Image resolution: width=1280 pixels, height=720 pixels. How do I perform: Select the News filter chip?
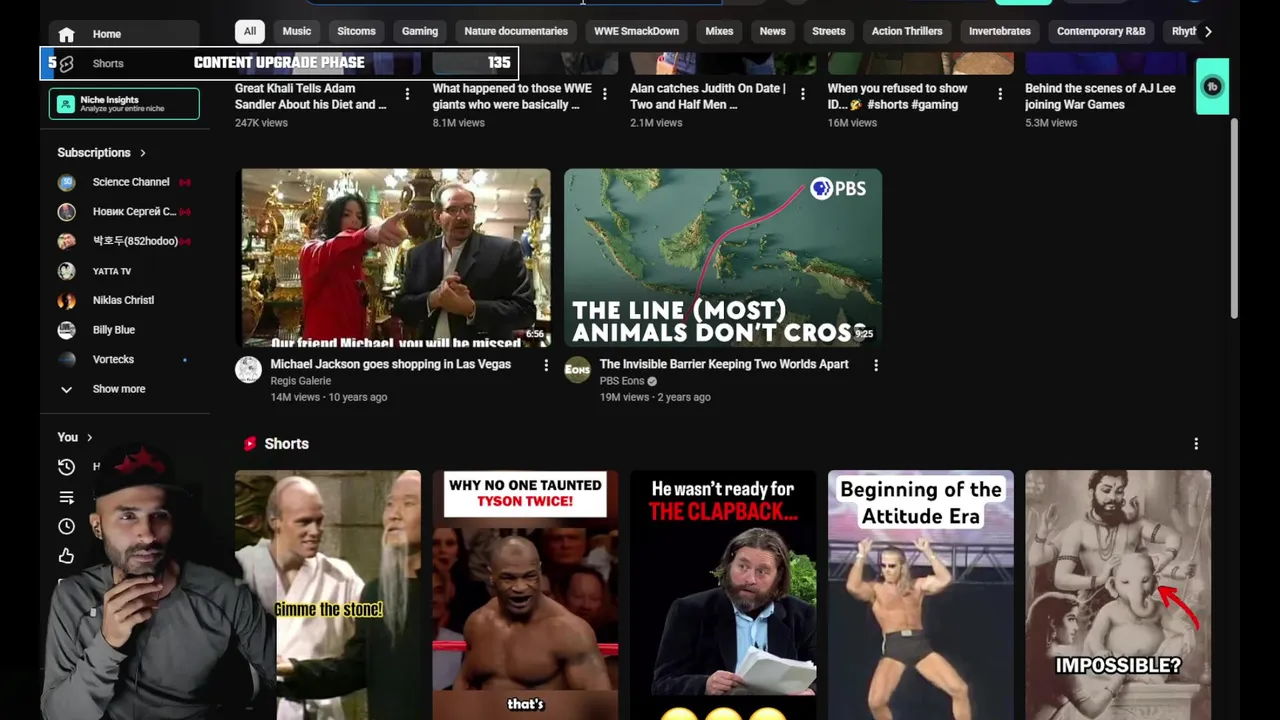pyautogui.click(x=772, y=31)
